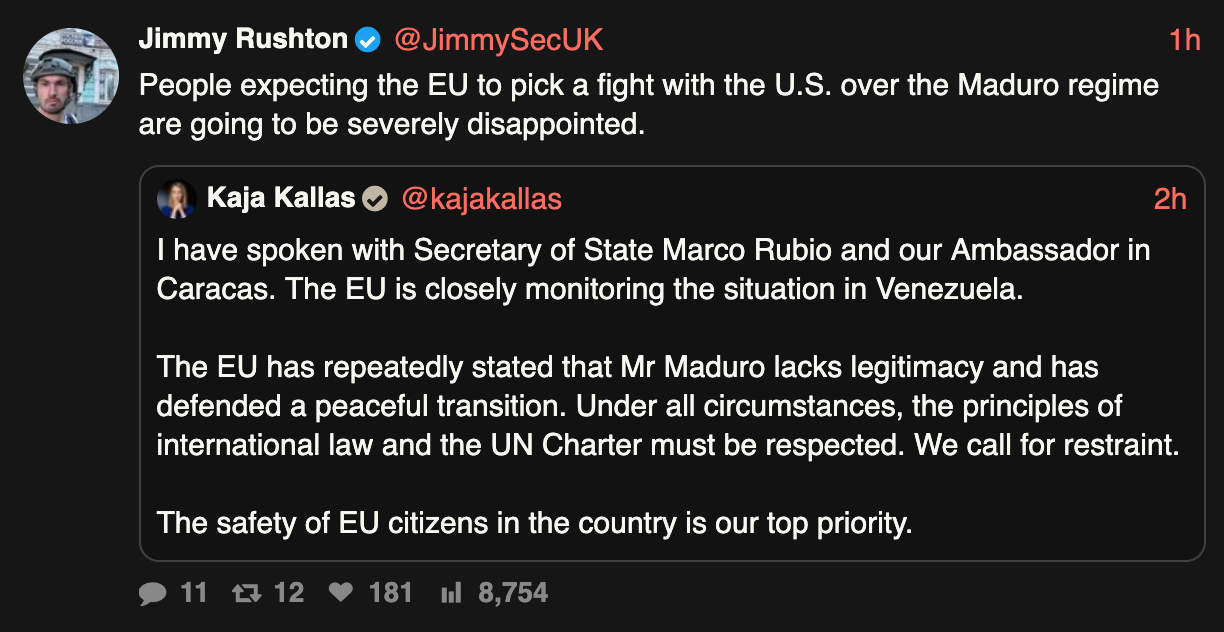Like the tweet with heart icon
The height and width of the screenshot is (632, 1224).
point(341,593)
